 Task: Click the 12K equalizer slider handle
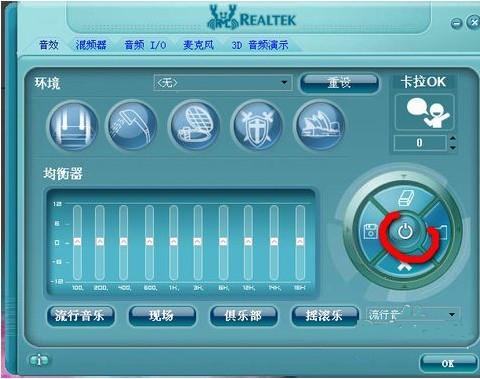click(x=248, y=241)
